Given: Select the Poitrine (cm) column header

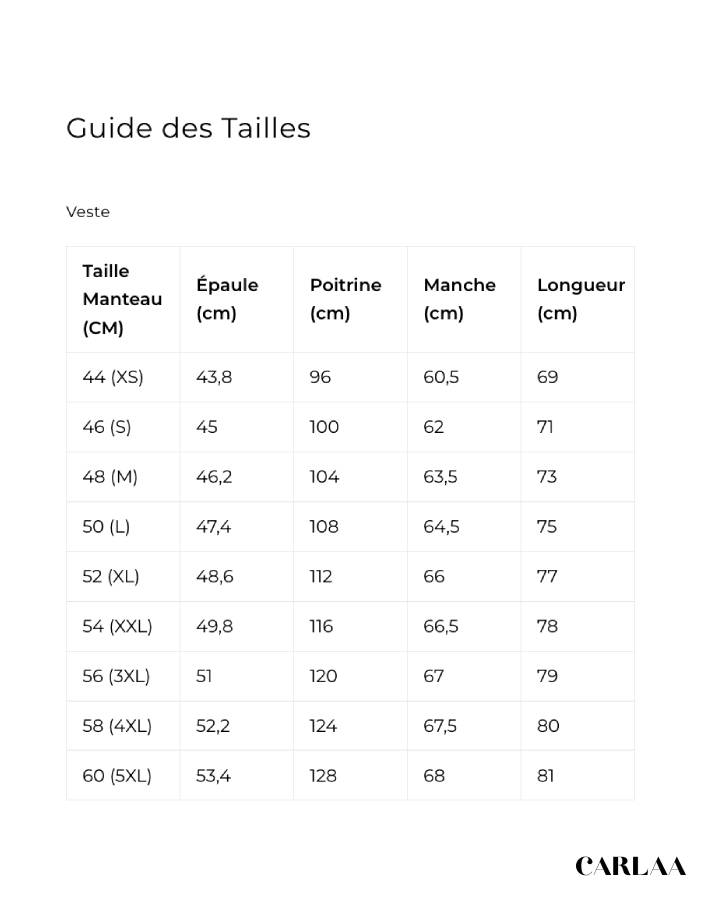Looking at the screenshot, I should pos(345,299).
